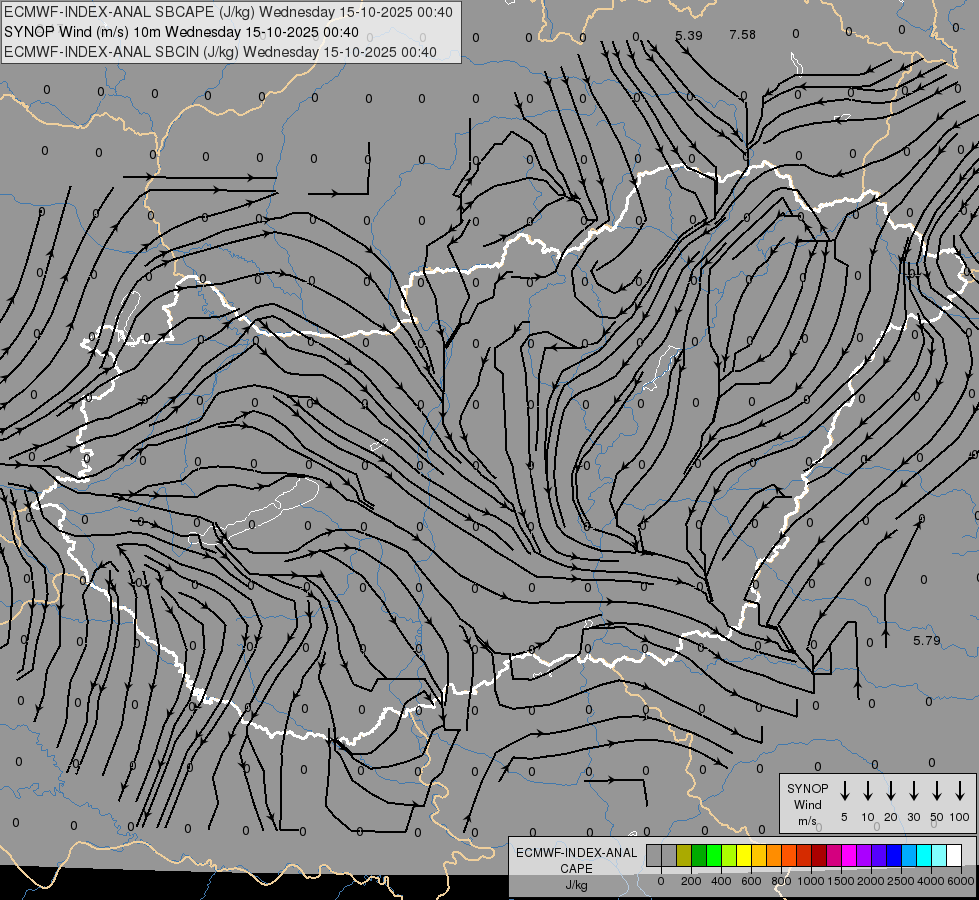This screenshot has width=979, height=900.
Task: Select the bright magenta CAPE legend swatch
Action: click(849, 855)
